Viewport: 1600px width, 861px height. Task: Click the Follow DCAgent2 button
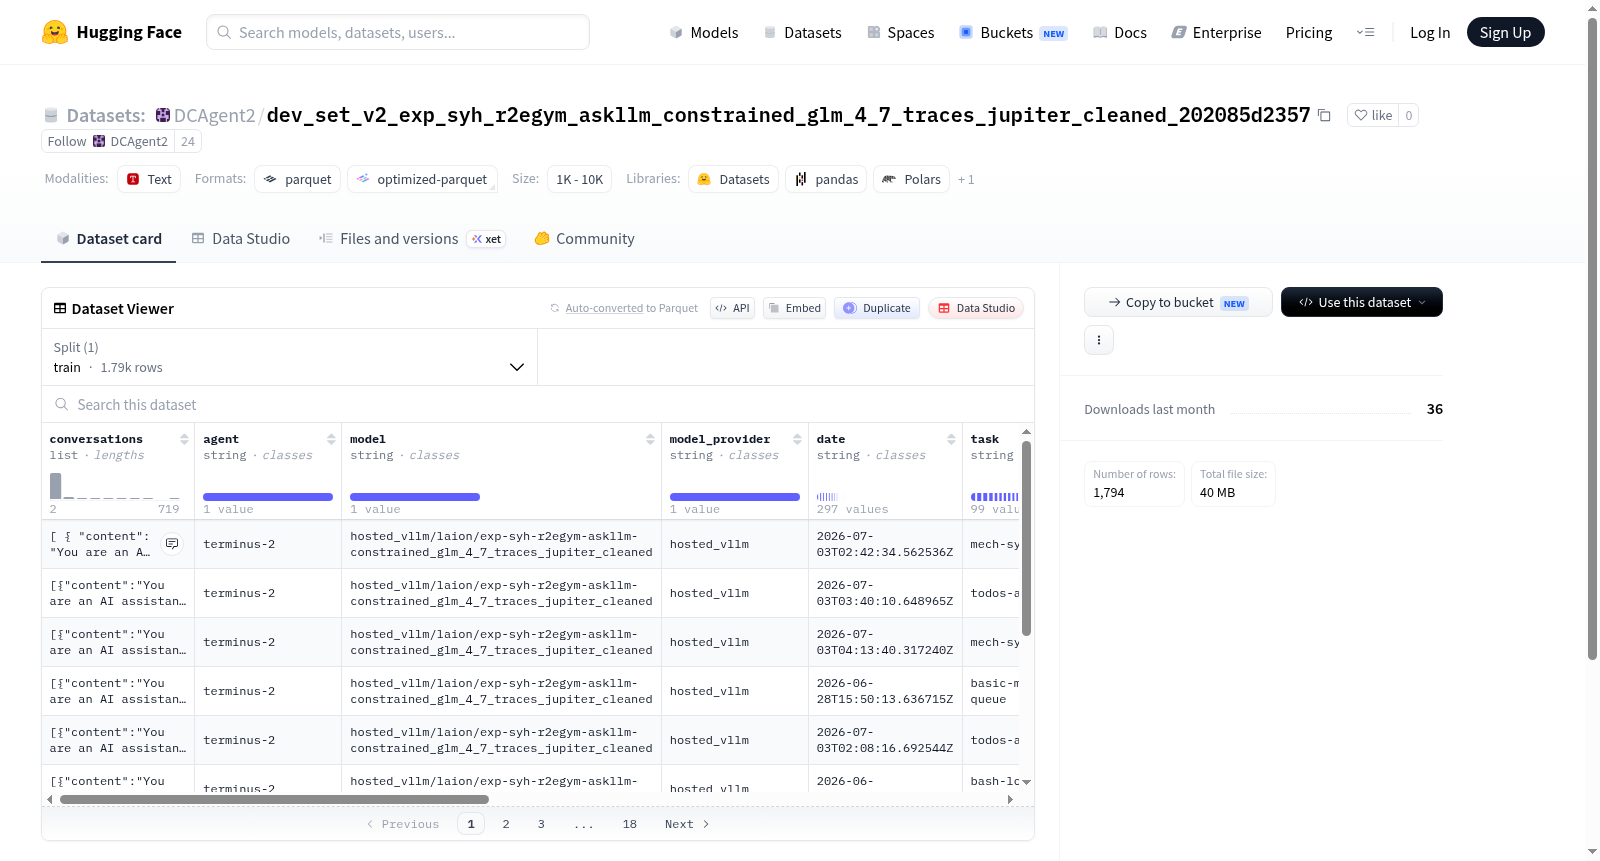coord(108,141)
